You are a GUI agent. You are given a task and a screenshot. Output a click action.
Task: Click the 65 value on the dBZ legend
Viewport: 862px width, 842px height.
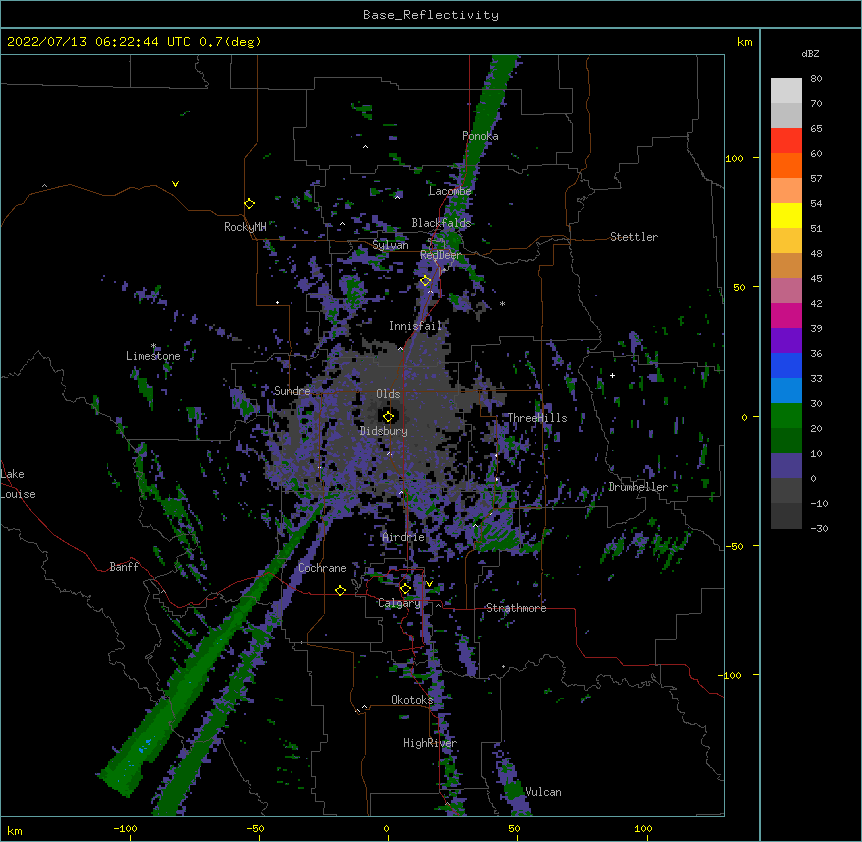(x=816, y=129)
